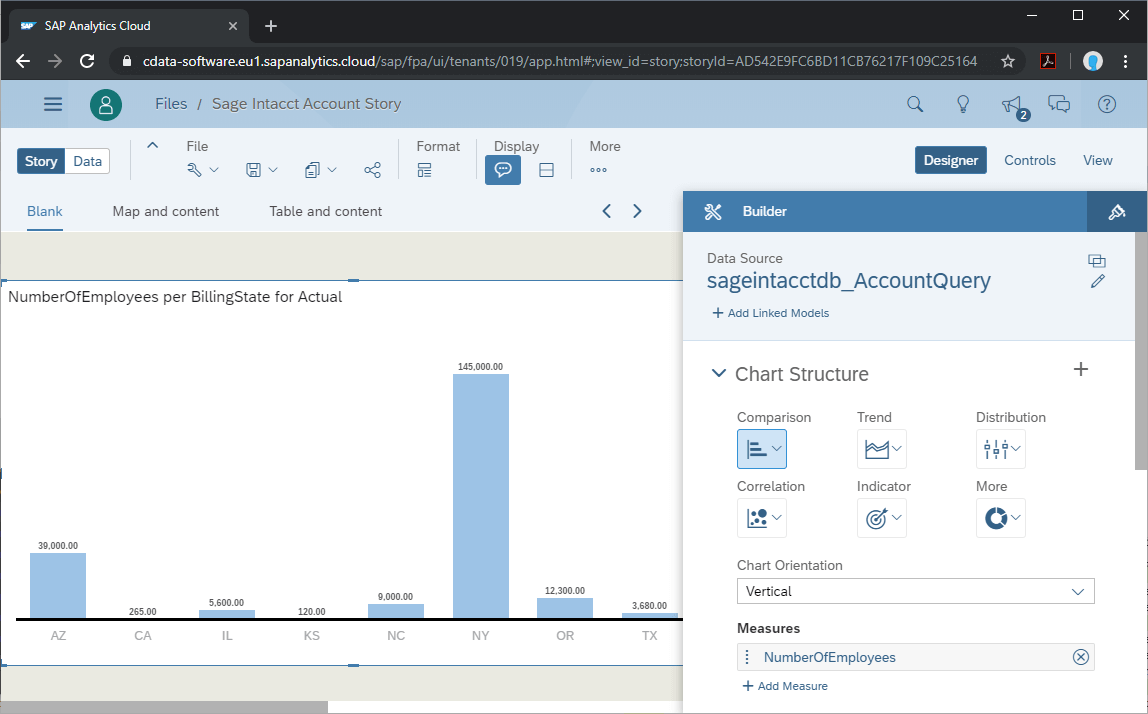Click the Add Measure link
The width and height of the screenshot is (1148, 714).
(x=785, y=686)
